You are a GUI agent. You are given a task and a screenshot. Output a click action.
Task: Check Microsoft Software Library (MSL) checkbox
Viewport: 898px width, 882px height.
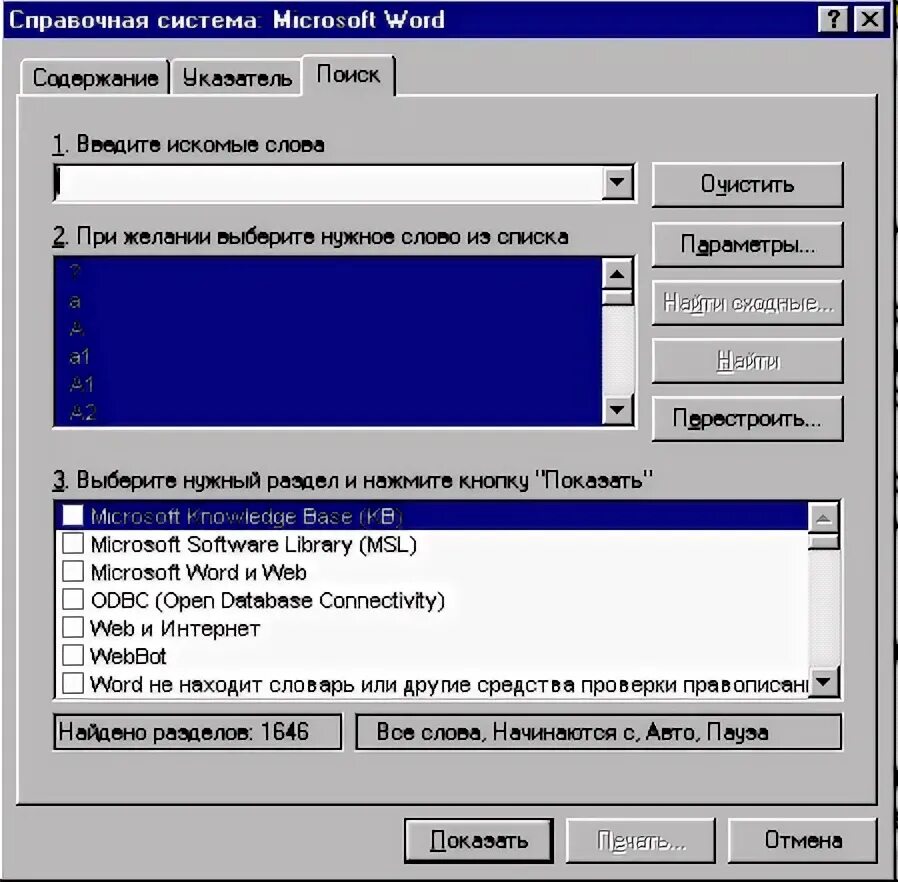[x=73, y=543]
